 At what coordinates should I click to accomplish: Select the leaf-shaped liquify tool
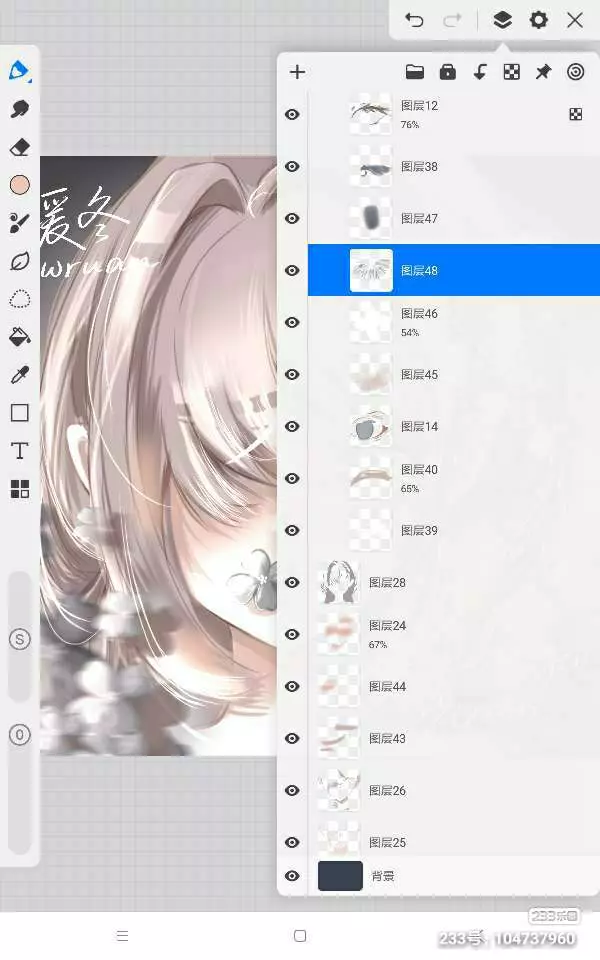coord(20,261)
